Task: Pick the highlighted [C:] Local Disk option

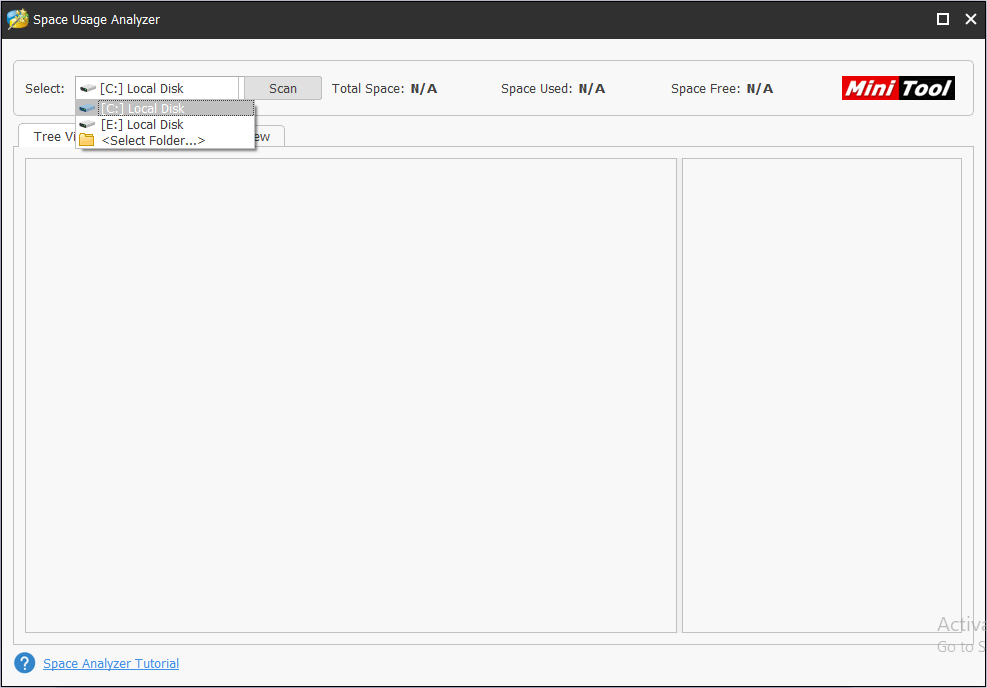Action: tap(142, 108)
